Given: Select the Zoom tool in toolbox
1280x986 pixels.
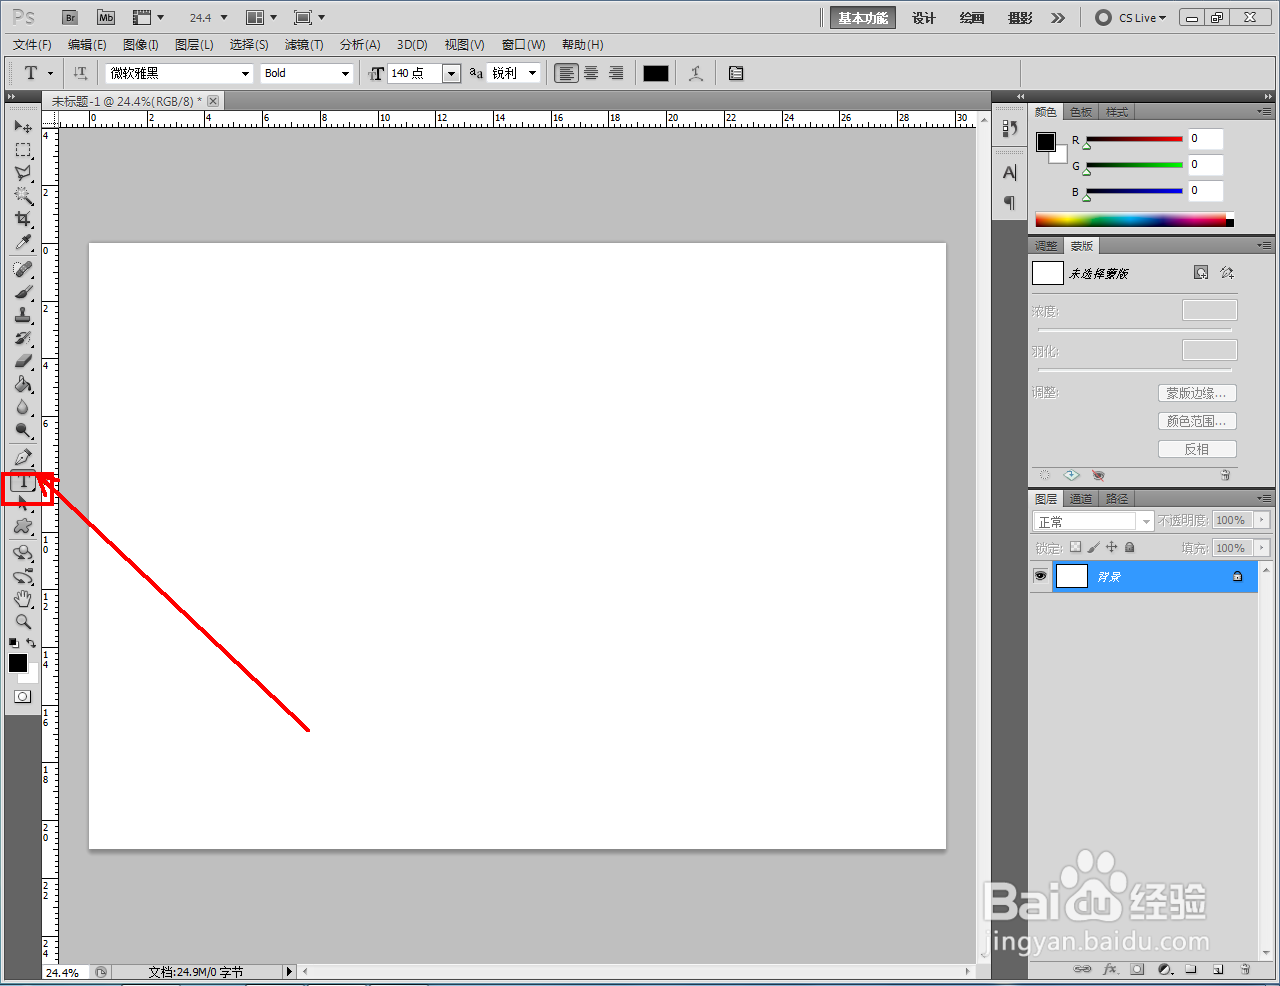Looking at the screenshot, I should point(23,621).
